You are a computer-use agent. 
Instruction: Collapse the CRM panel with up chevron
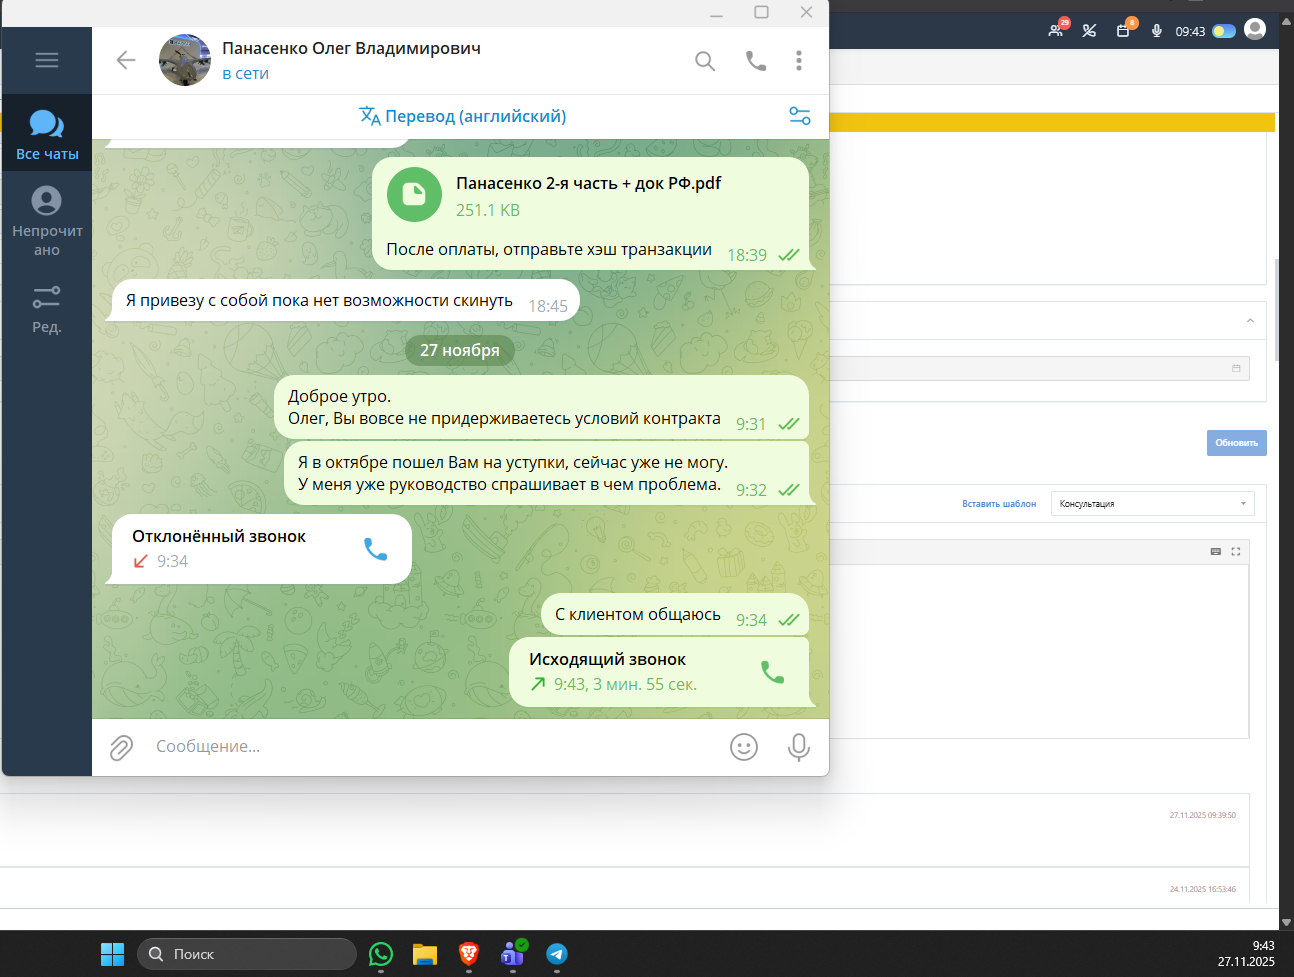coord(1250,321)
